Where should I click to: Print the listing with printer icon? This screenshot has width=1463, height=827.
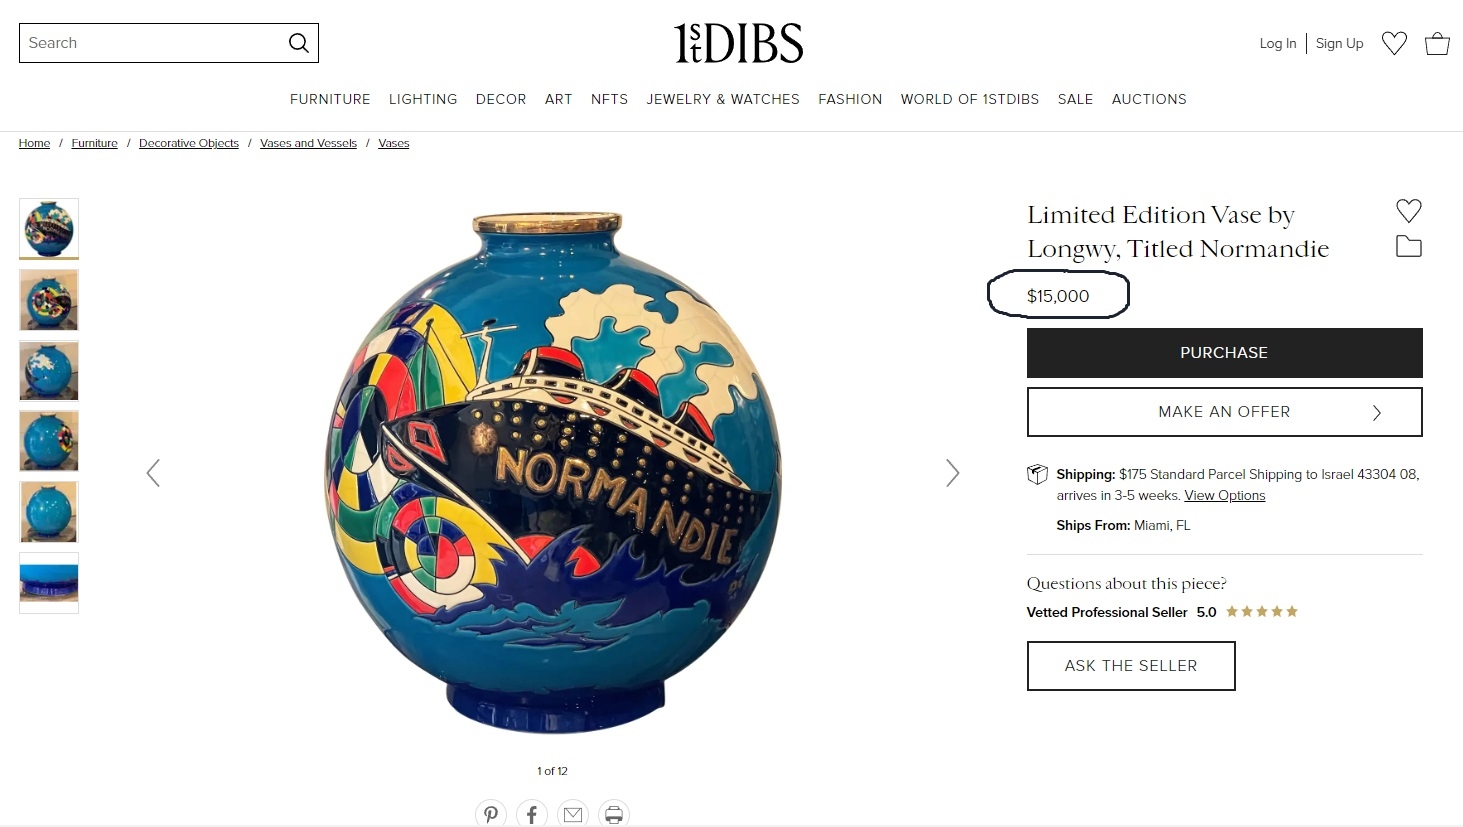pos(614,814)
